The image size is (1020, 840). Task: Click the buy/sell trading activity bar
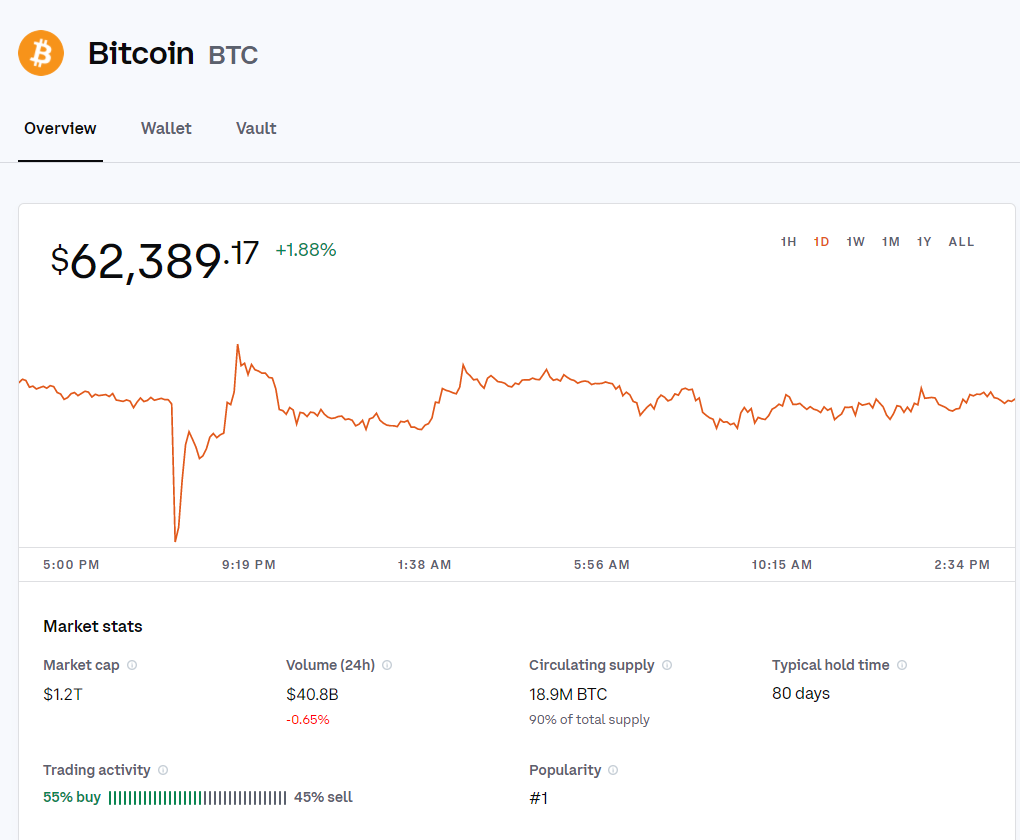197,798
